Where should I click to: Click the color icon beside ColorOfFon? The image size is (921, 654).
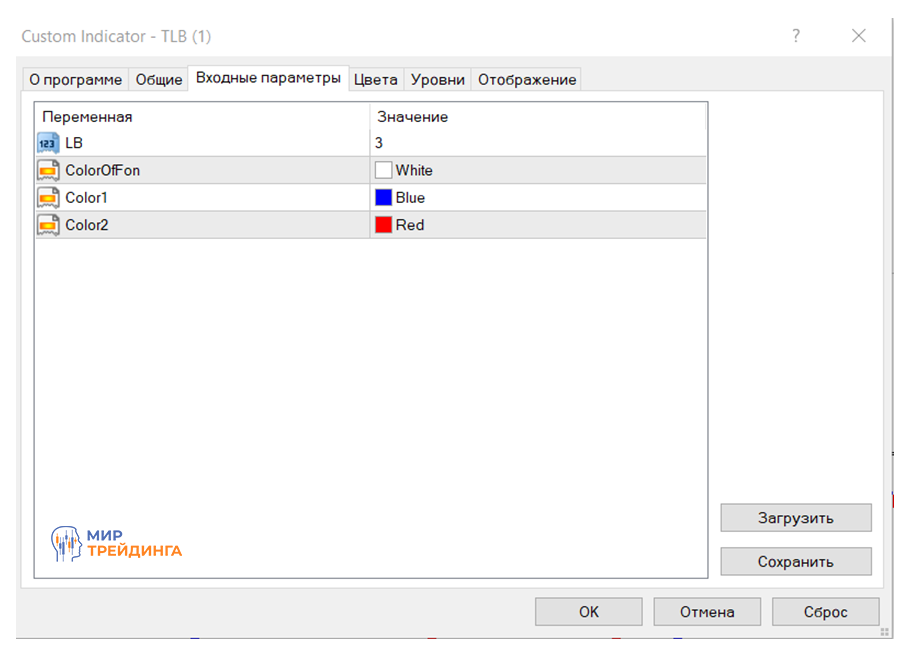[49, 170]
